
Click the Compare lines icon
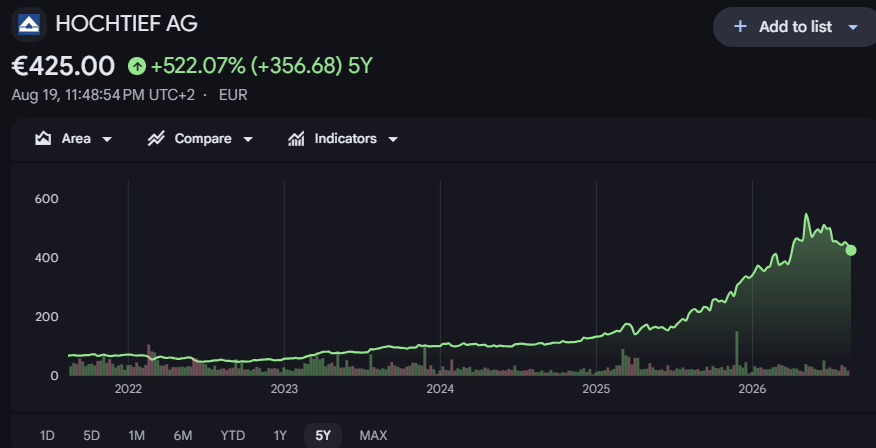(156, 139)
